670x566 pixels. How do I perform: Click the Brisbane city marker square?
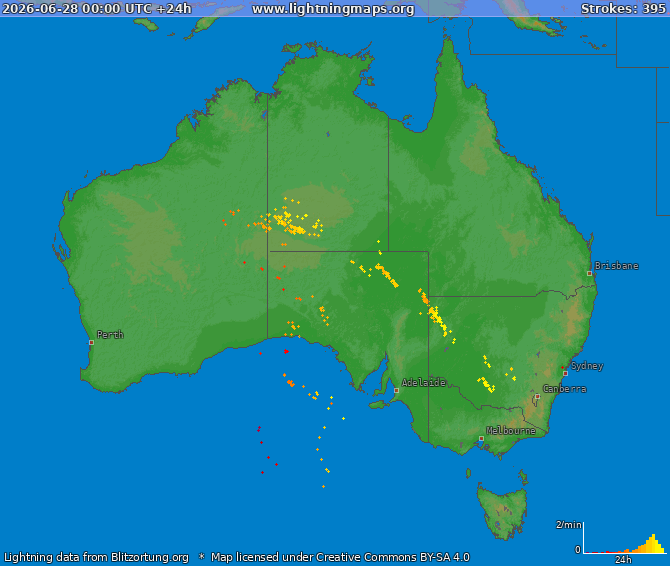click(x=589, y=273)
